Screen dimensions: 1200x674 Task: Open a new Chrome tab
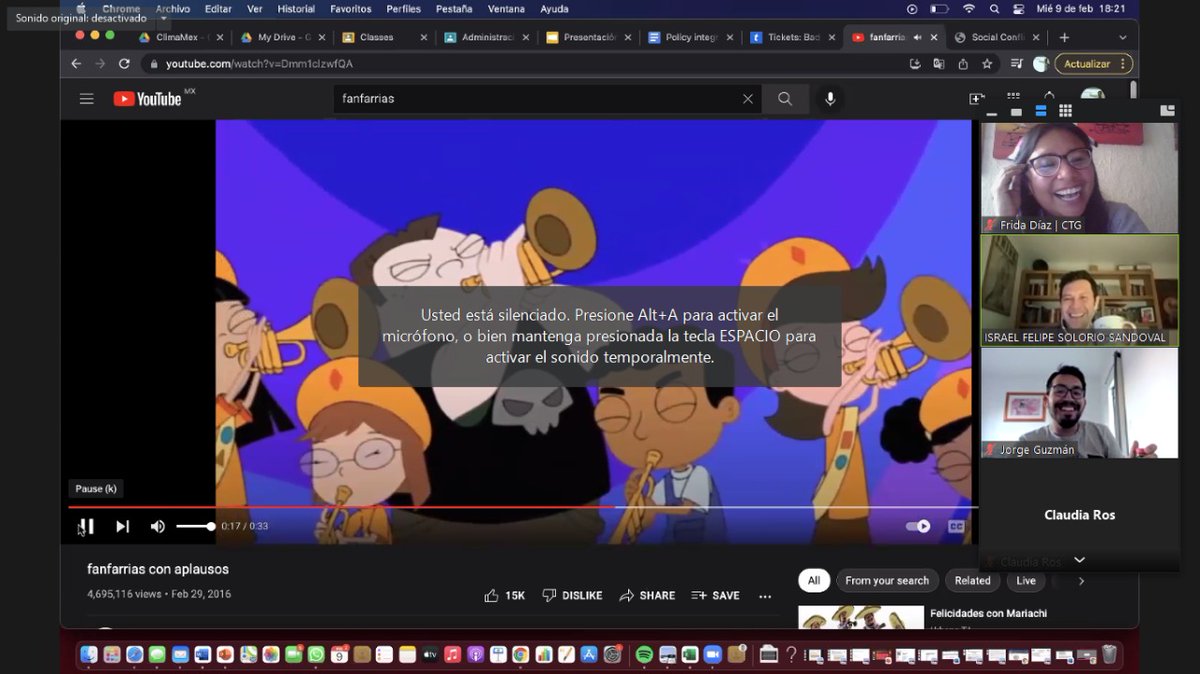pyautogui.click(x=1064, y=37)
